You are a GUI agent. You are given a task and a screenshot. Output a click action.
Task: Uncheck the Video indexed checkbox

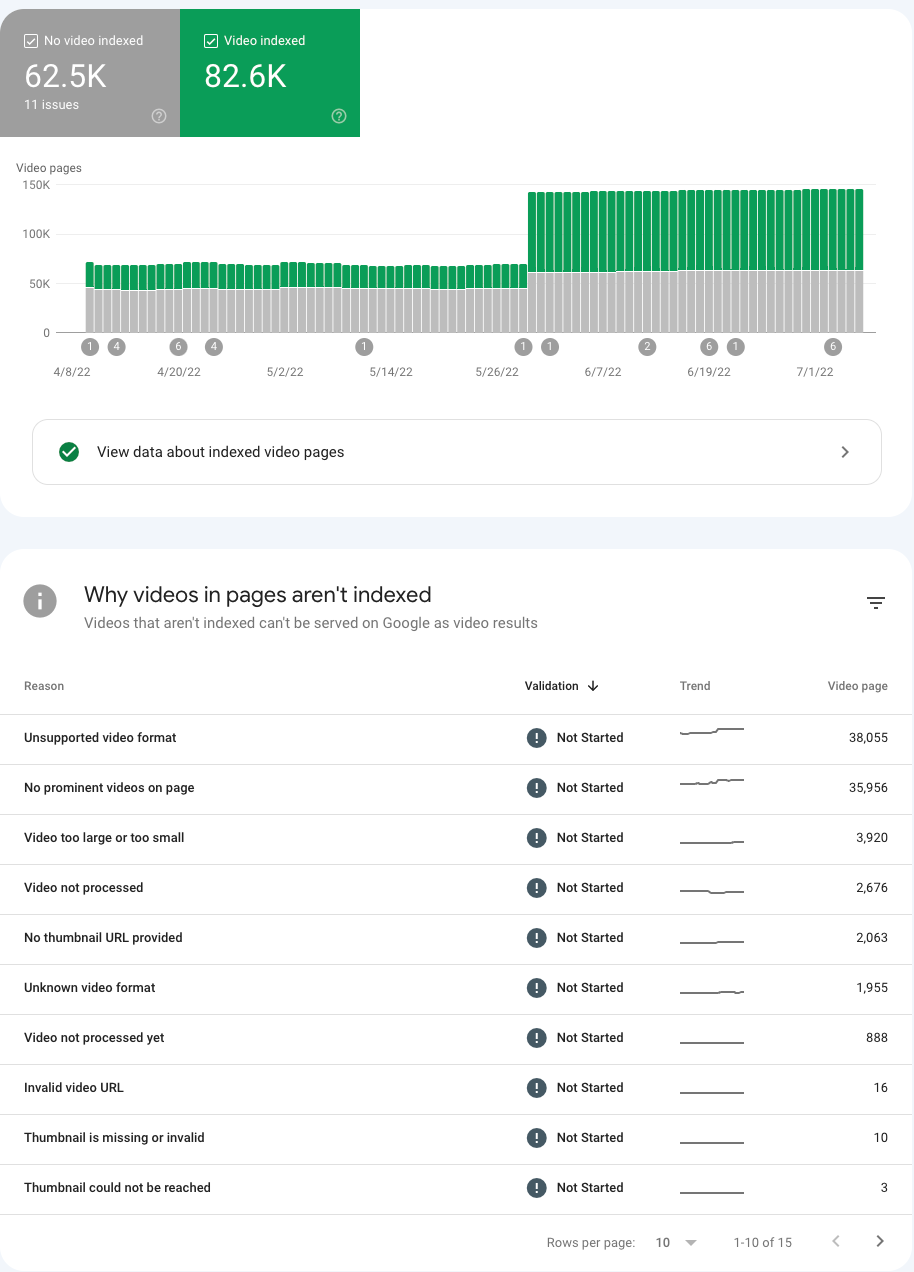210,40
